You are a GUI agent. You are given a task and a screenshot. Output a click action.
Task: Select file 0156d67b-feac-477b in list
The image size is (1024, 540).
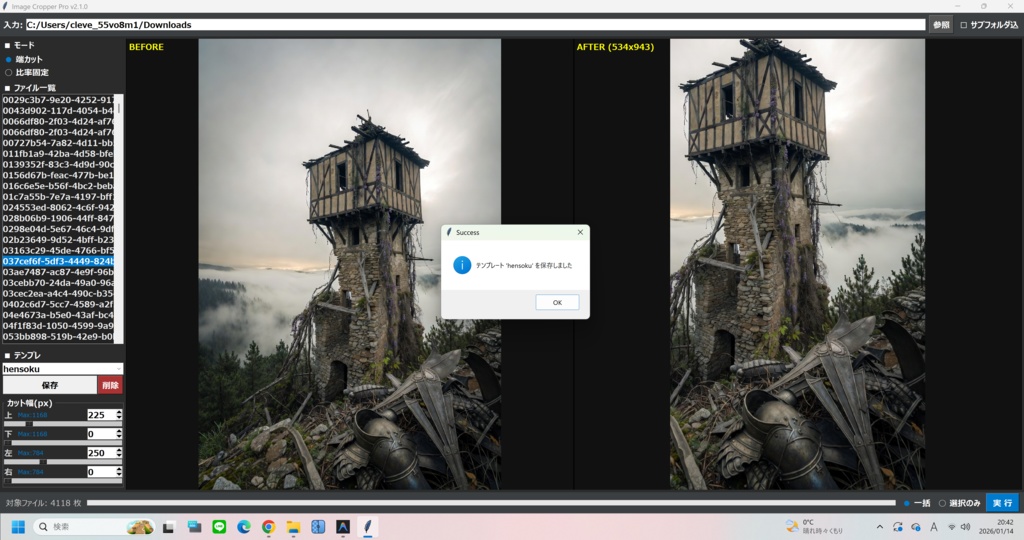pos(58,175)
